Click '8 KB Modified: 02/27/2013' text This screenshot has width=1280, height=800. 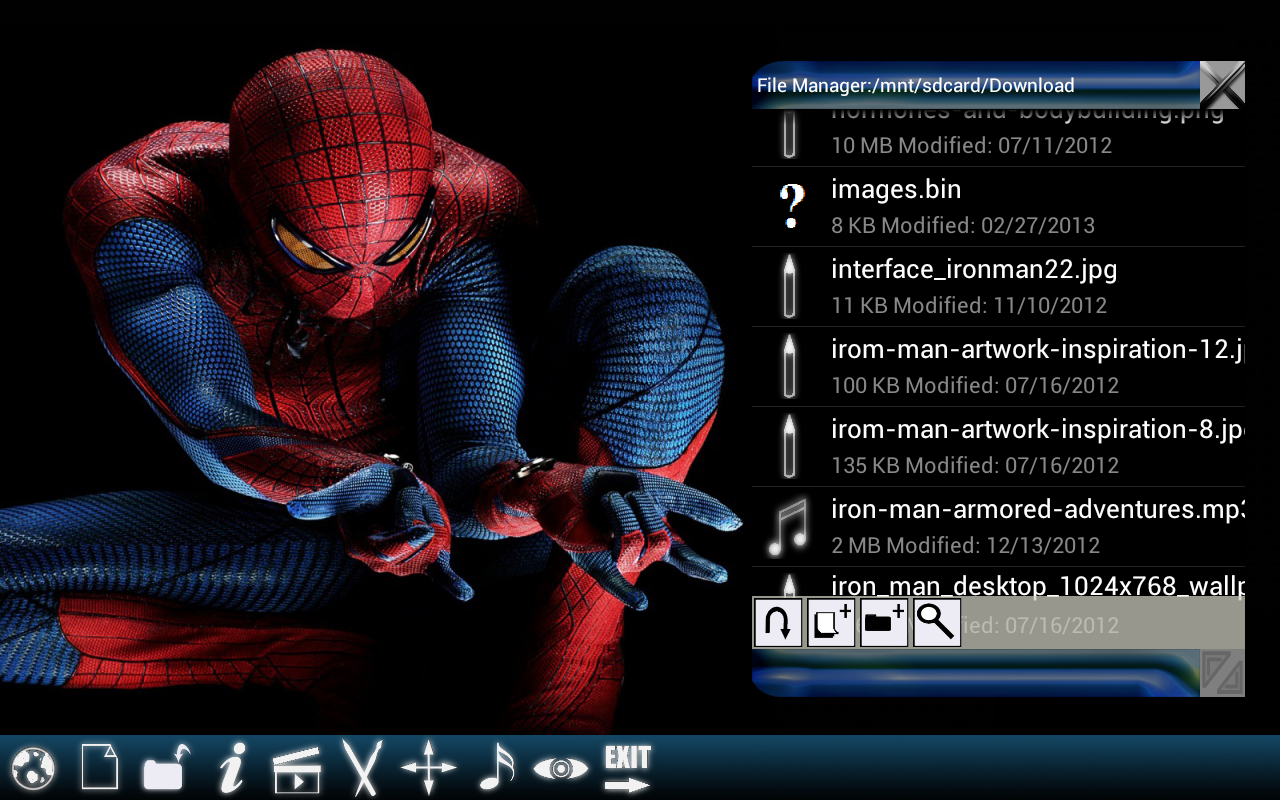click(963, 225)
